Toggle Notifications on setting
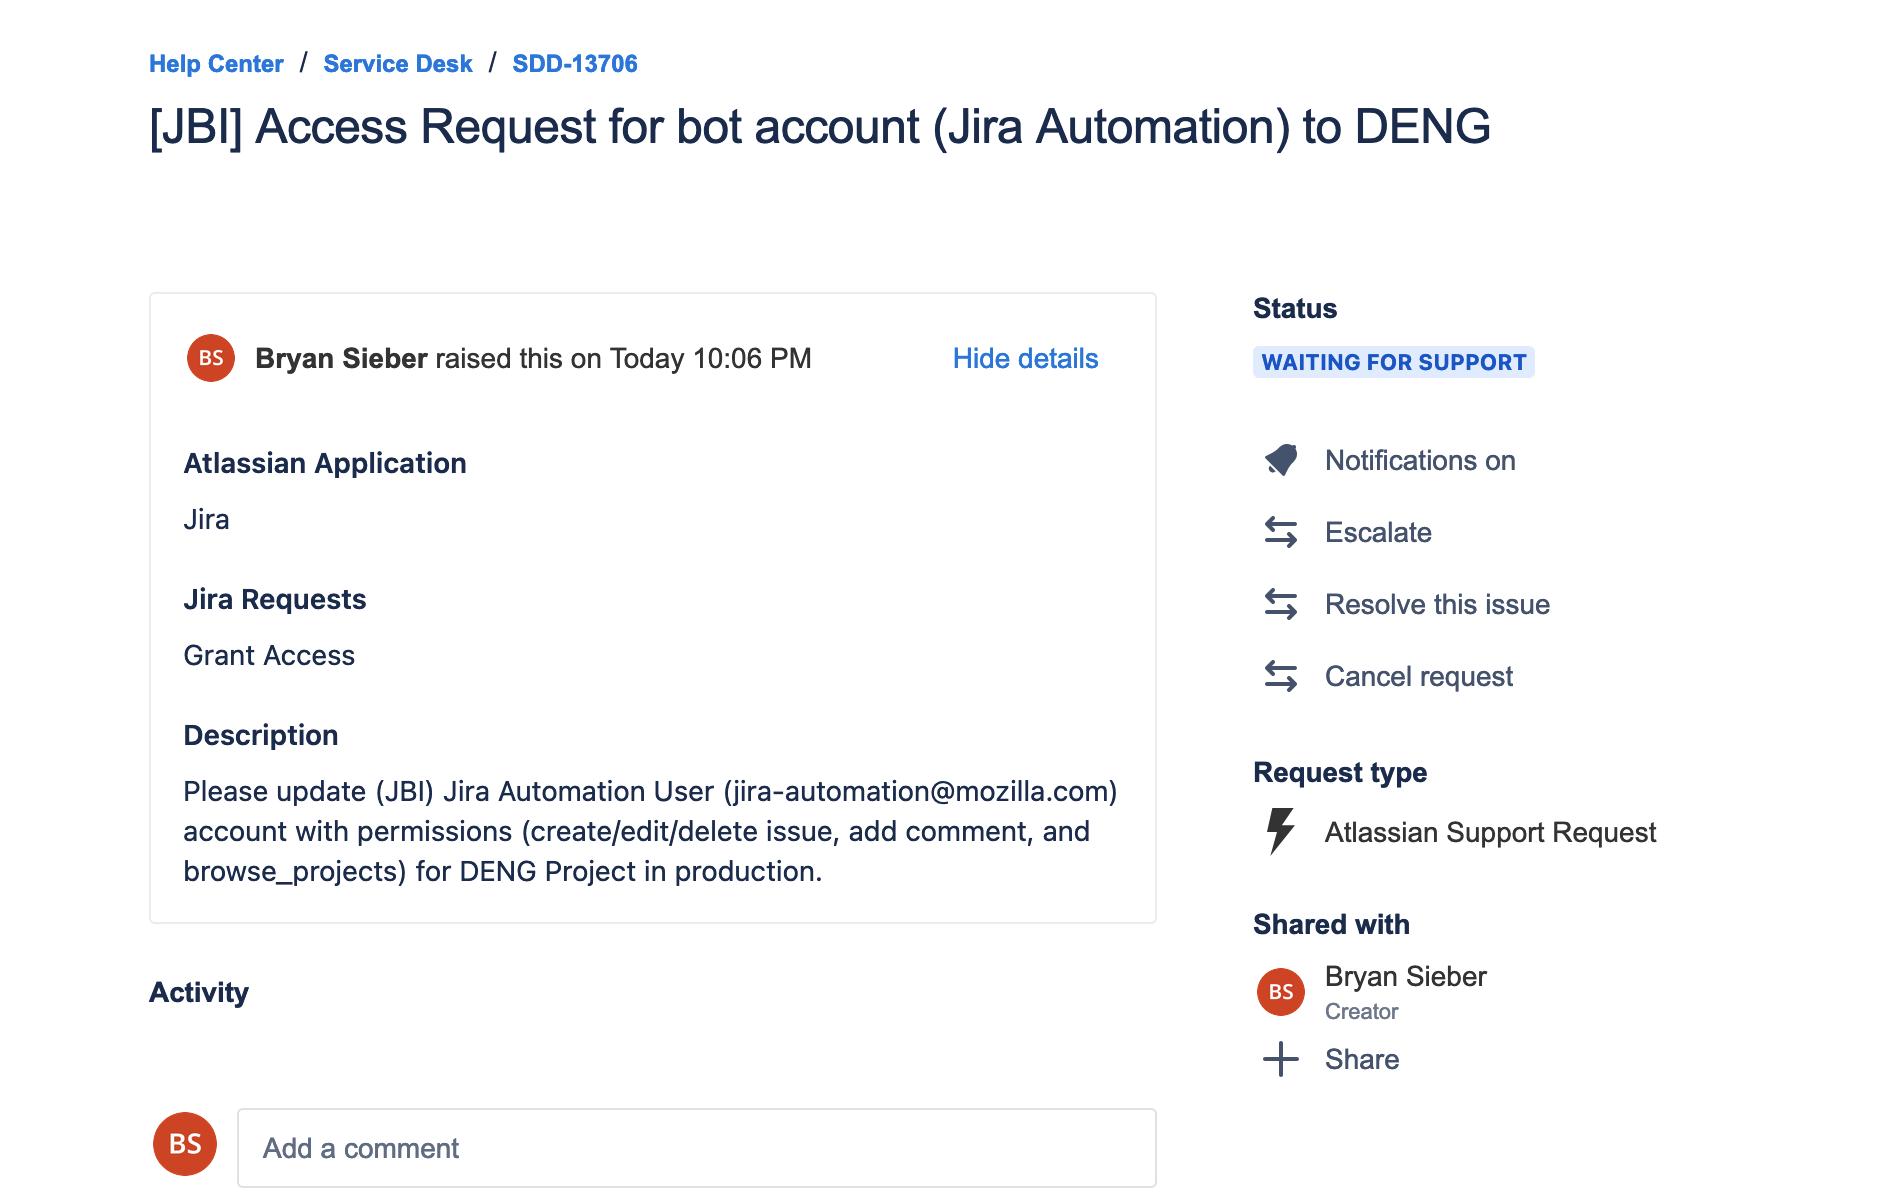The height and width of the screenshot is (1204, 1886). [x=1420, y=461]
